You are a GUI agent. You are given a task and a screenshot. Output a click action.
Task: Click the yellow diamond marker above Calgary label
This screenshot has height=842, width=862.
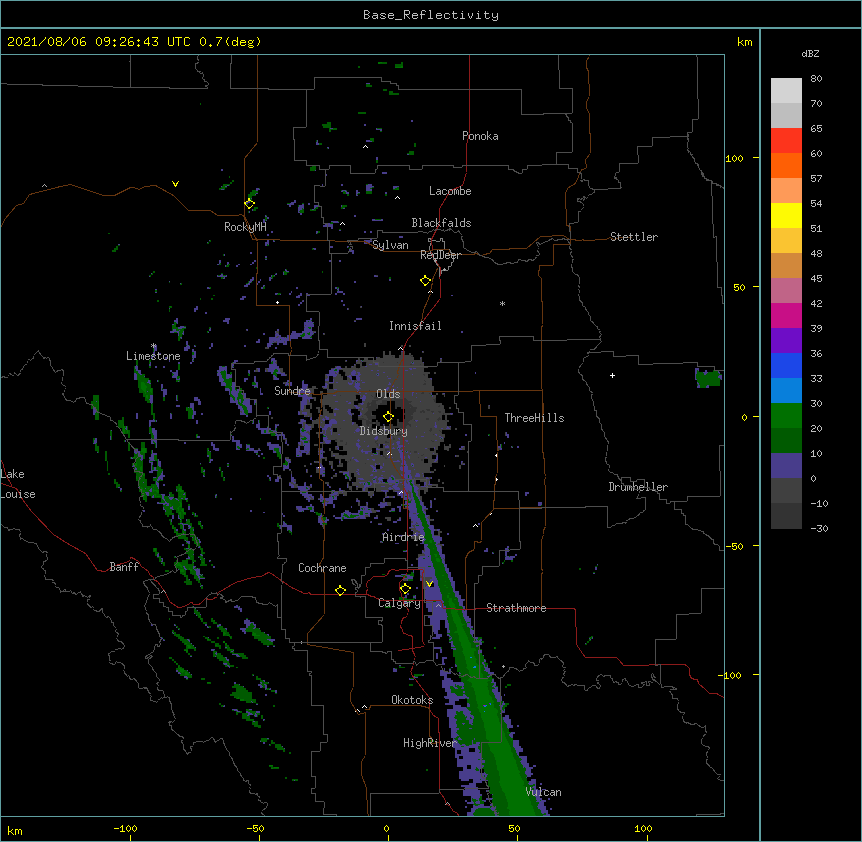click(x=405, y=589)
